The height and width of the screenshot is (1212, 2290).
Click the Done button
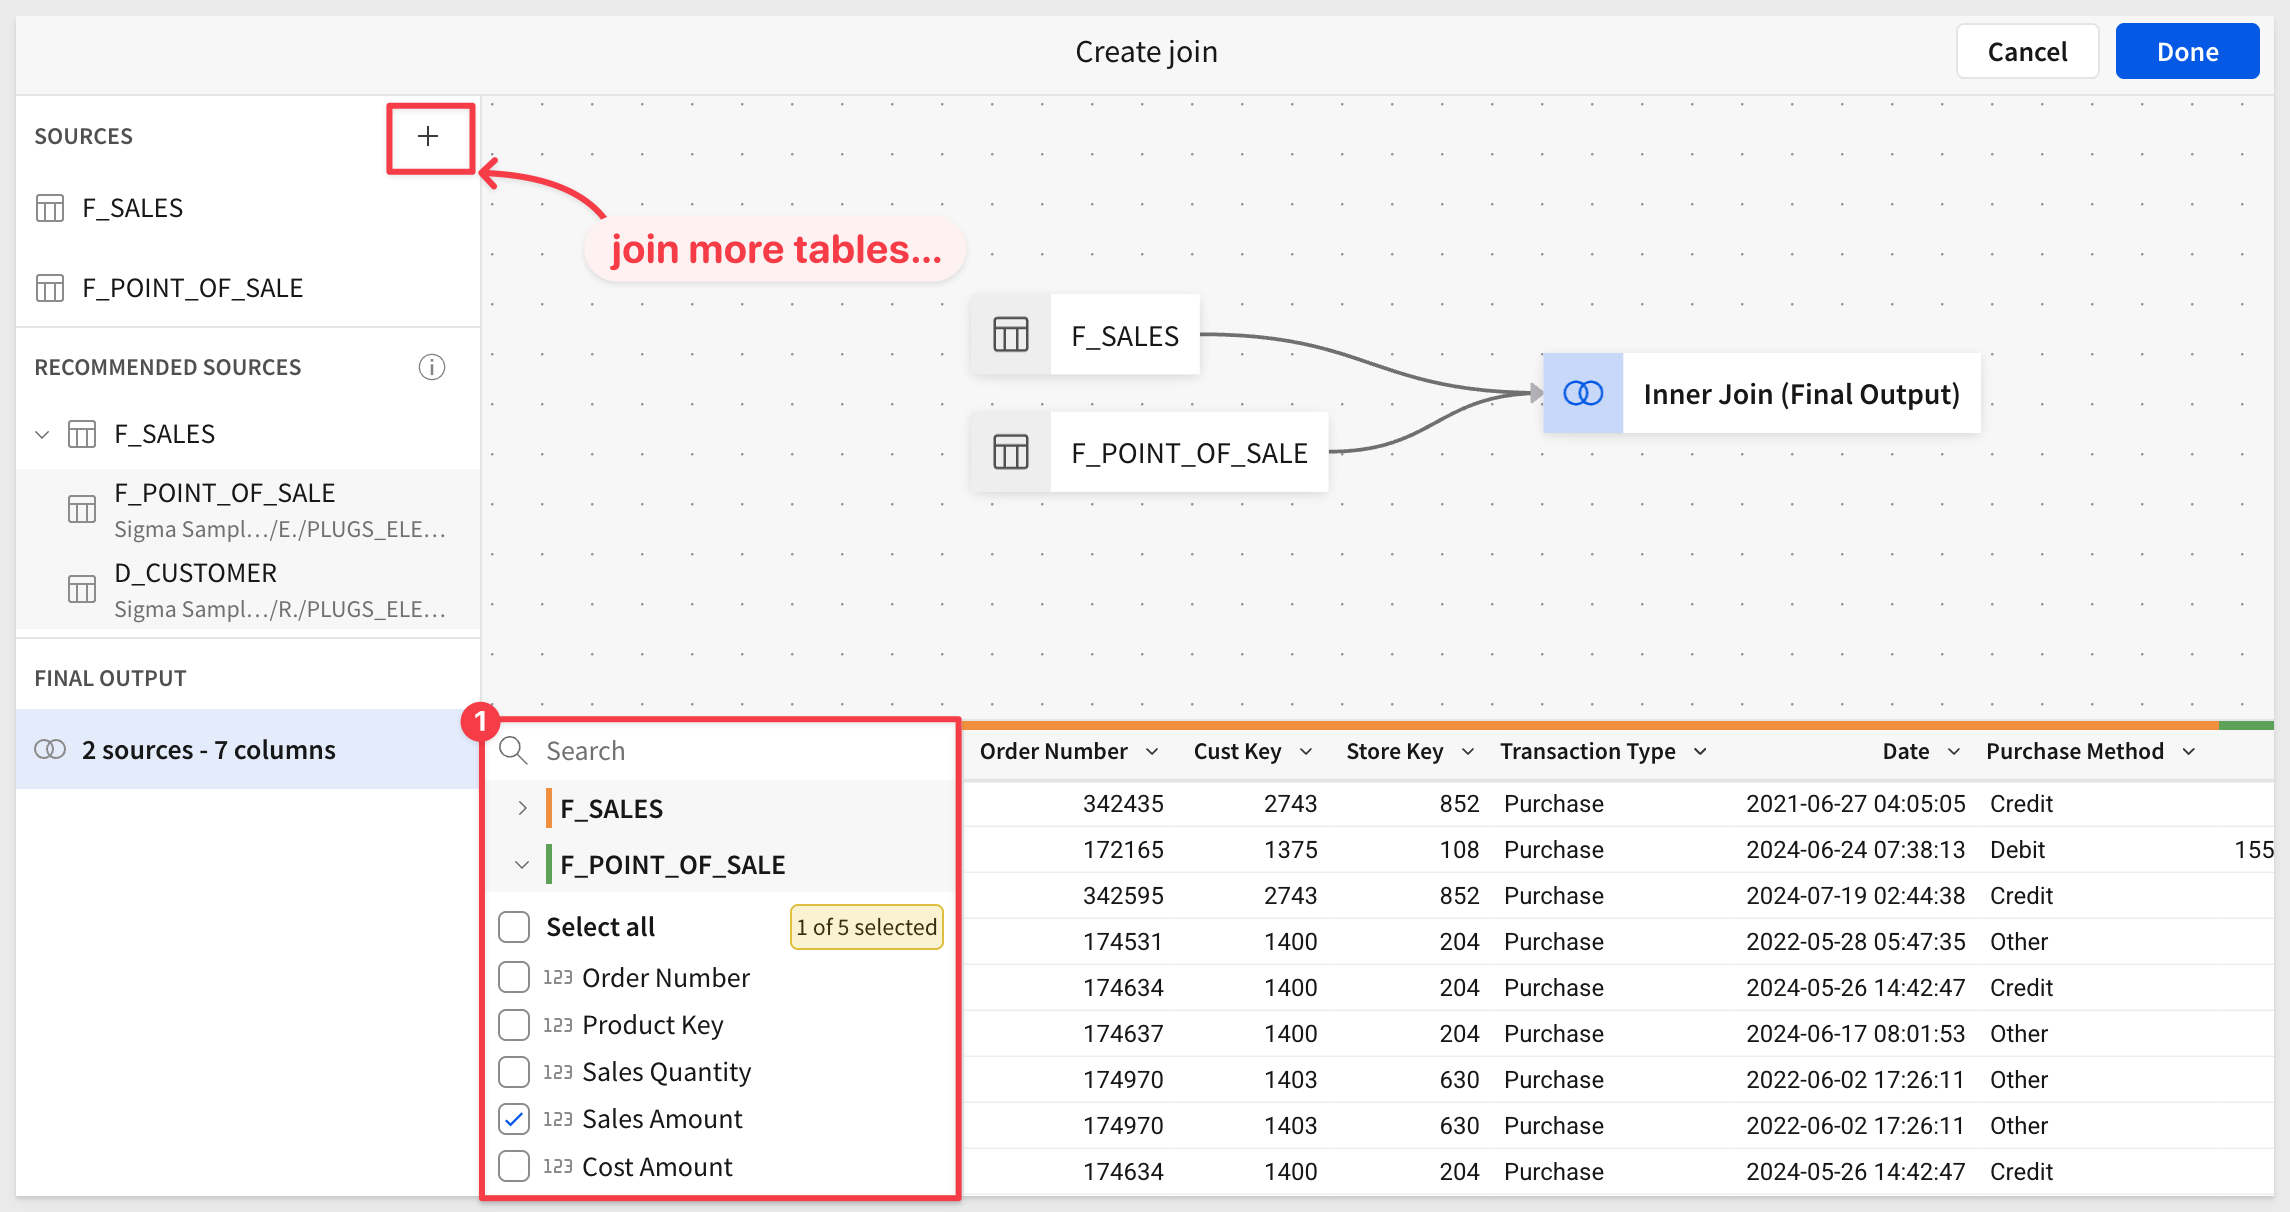pyautogui.click(x=2186, y=52)
